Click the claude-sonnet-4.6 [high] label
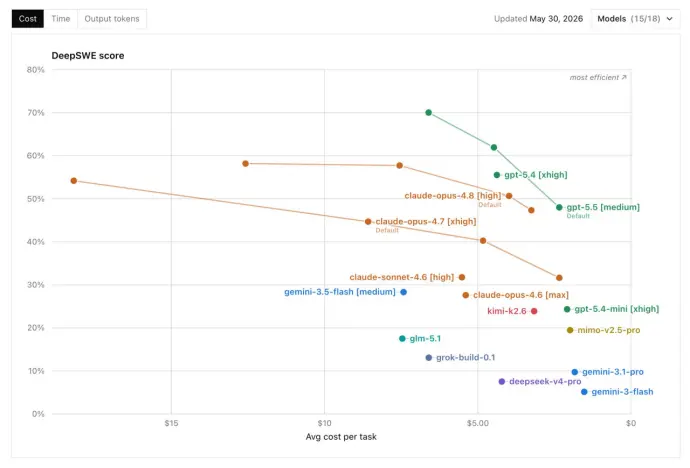690x468 pixels. [401, 277]
